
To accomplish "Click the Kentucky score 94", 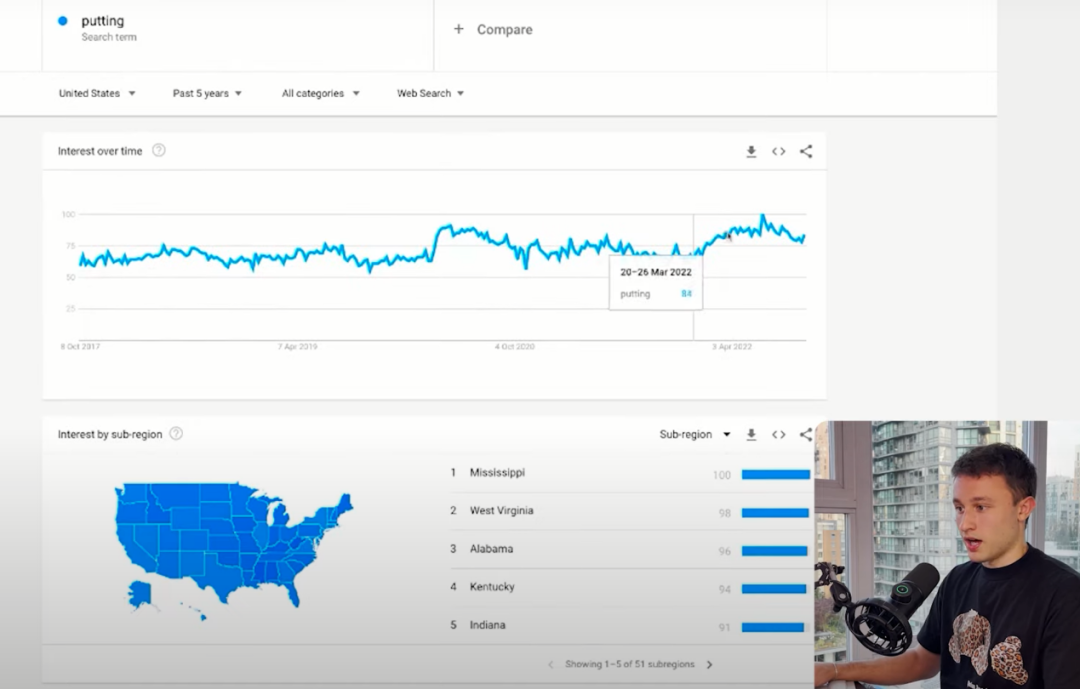I will pyautogui.click(x=725, y=589).
